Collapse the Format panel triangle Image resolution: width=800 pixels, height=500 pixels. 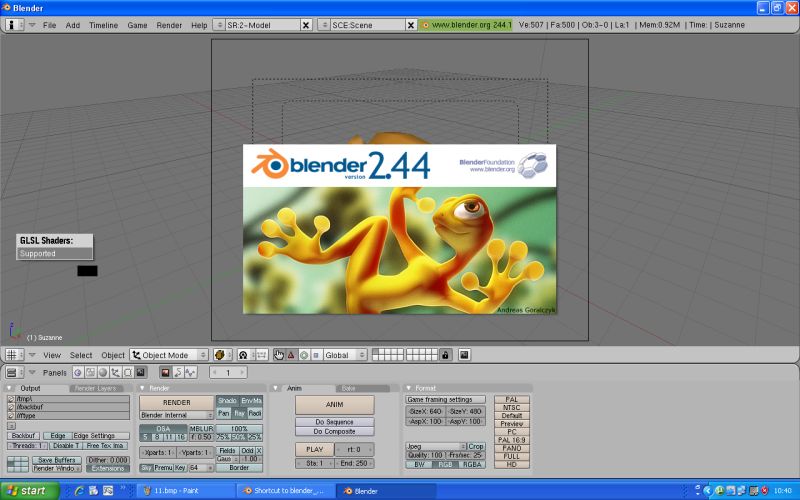408,388
